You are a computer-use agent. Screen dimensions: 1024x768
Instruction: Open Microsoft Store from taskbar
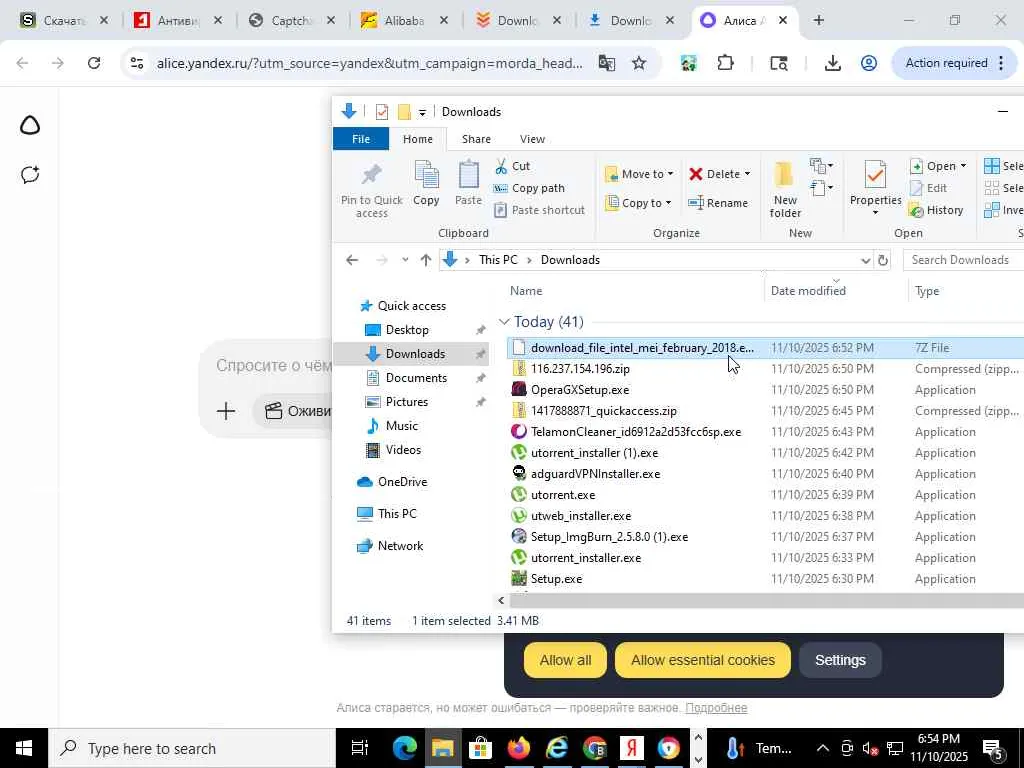click(x=481, y=748)
